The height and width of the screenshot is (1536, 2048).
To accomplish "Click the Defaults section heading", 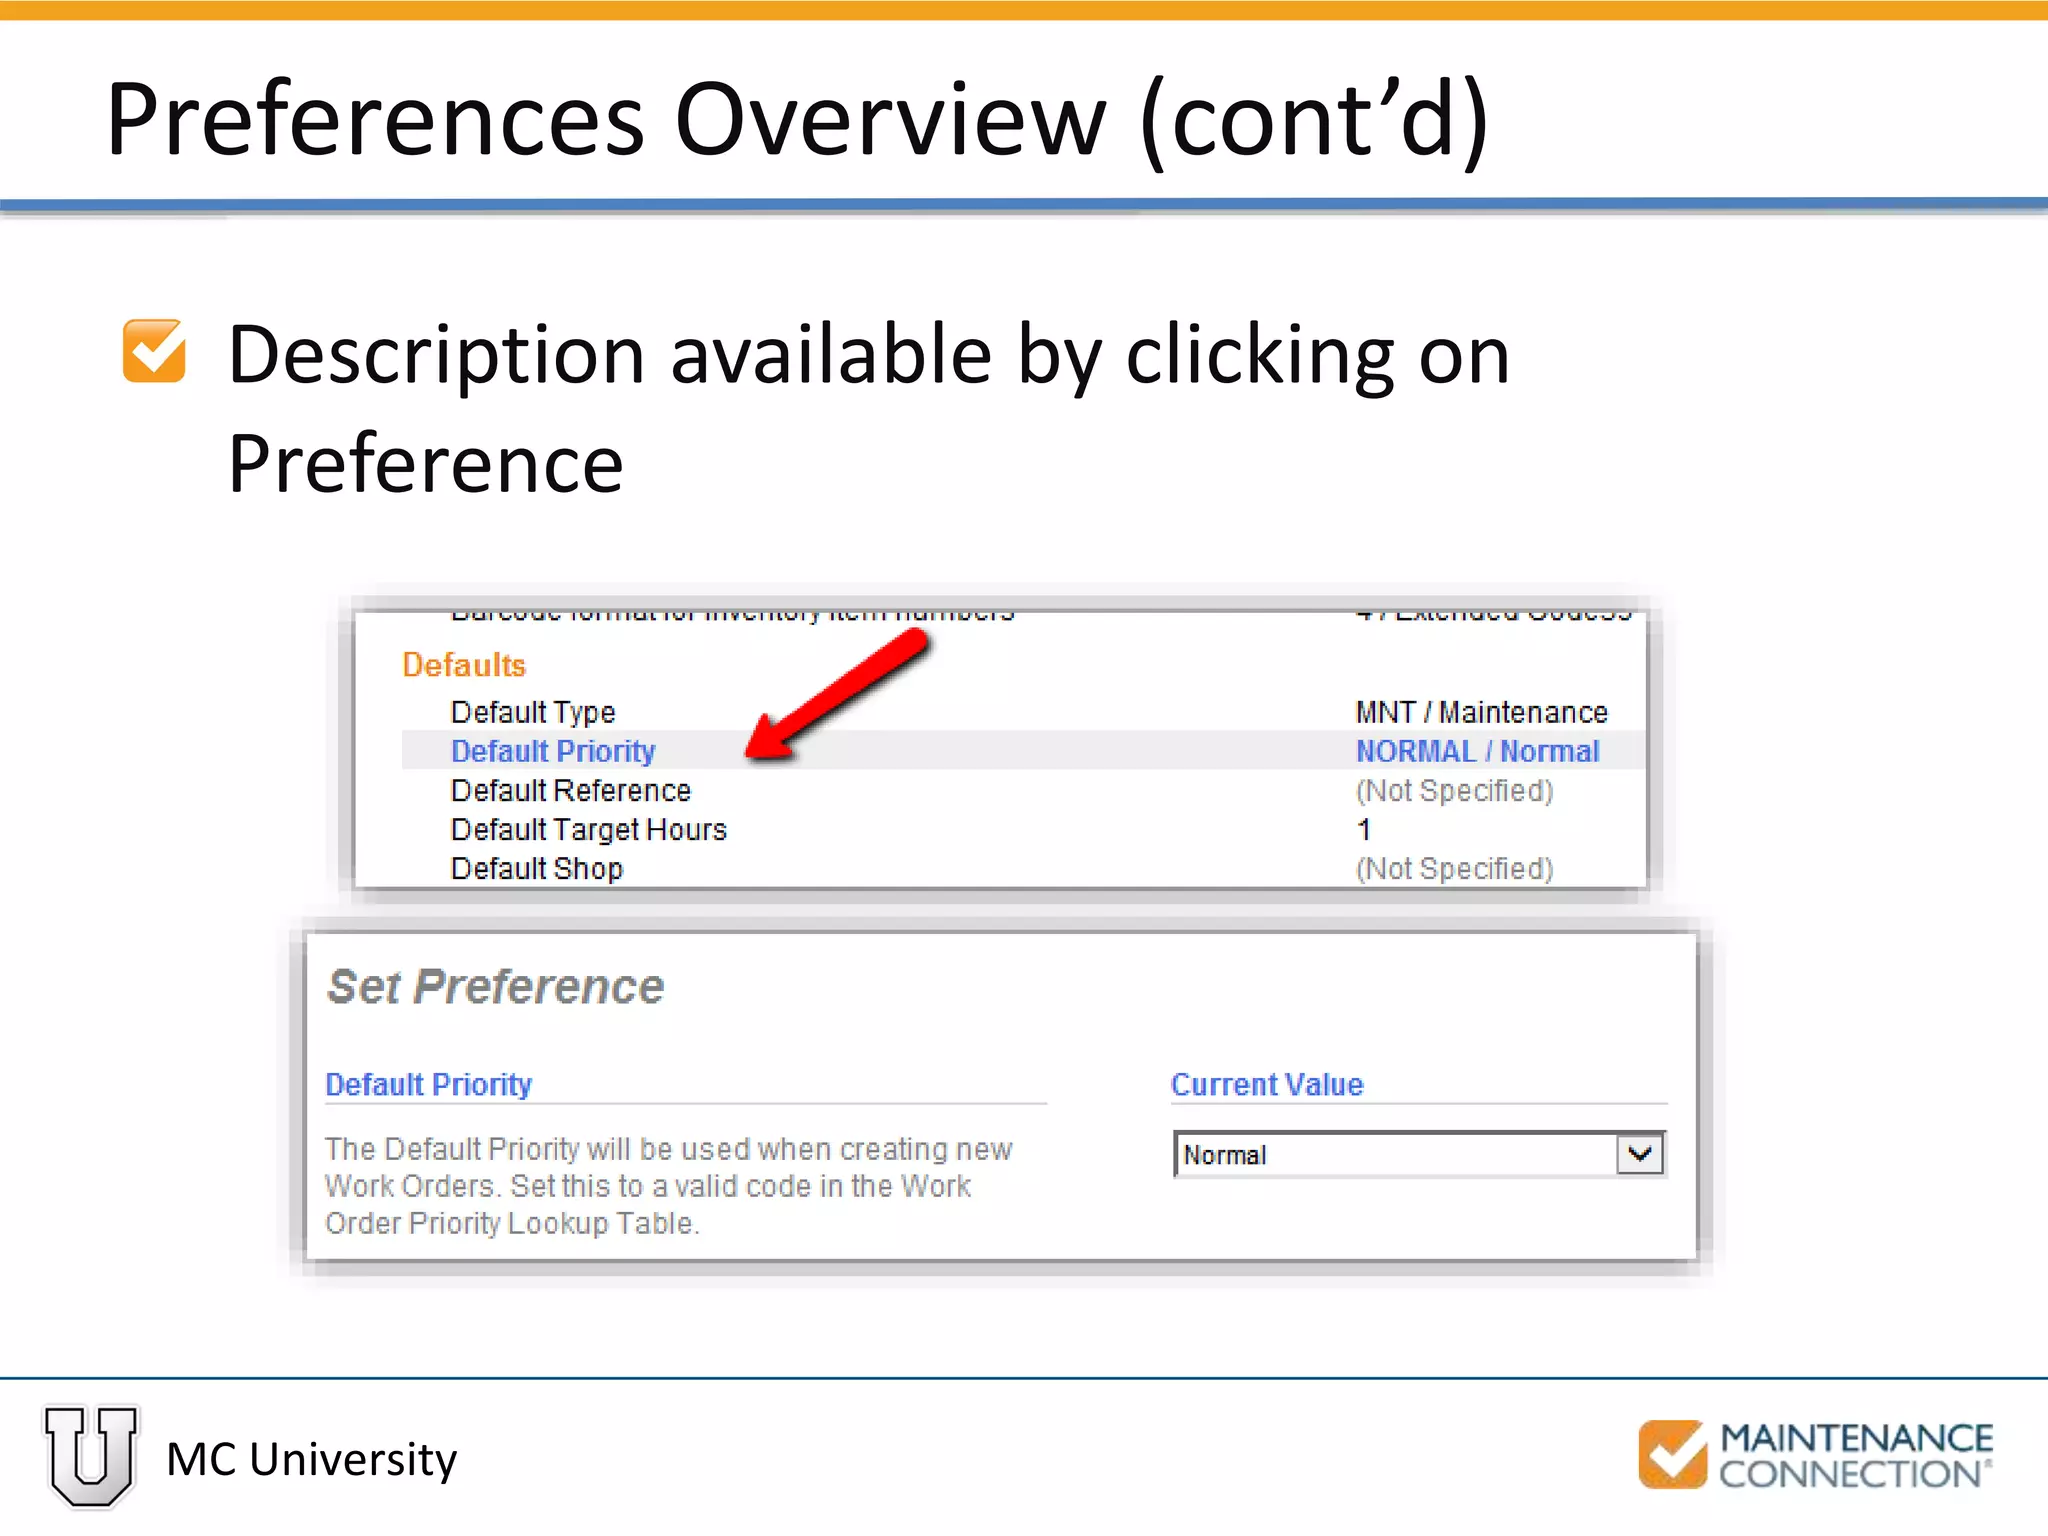I will 463,665.
